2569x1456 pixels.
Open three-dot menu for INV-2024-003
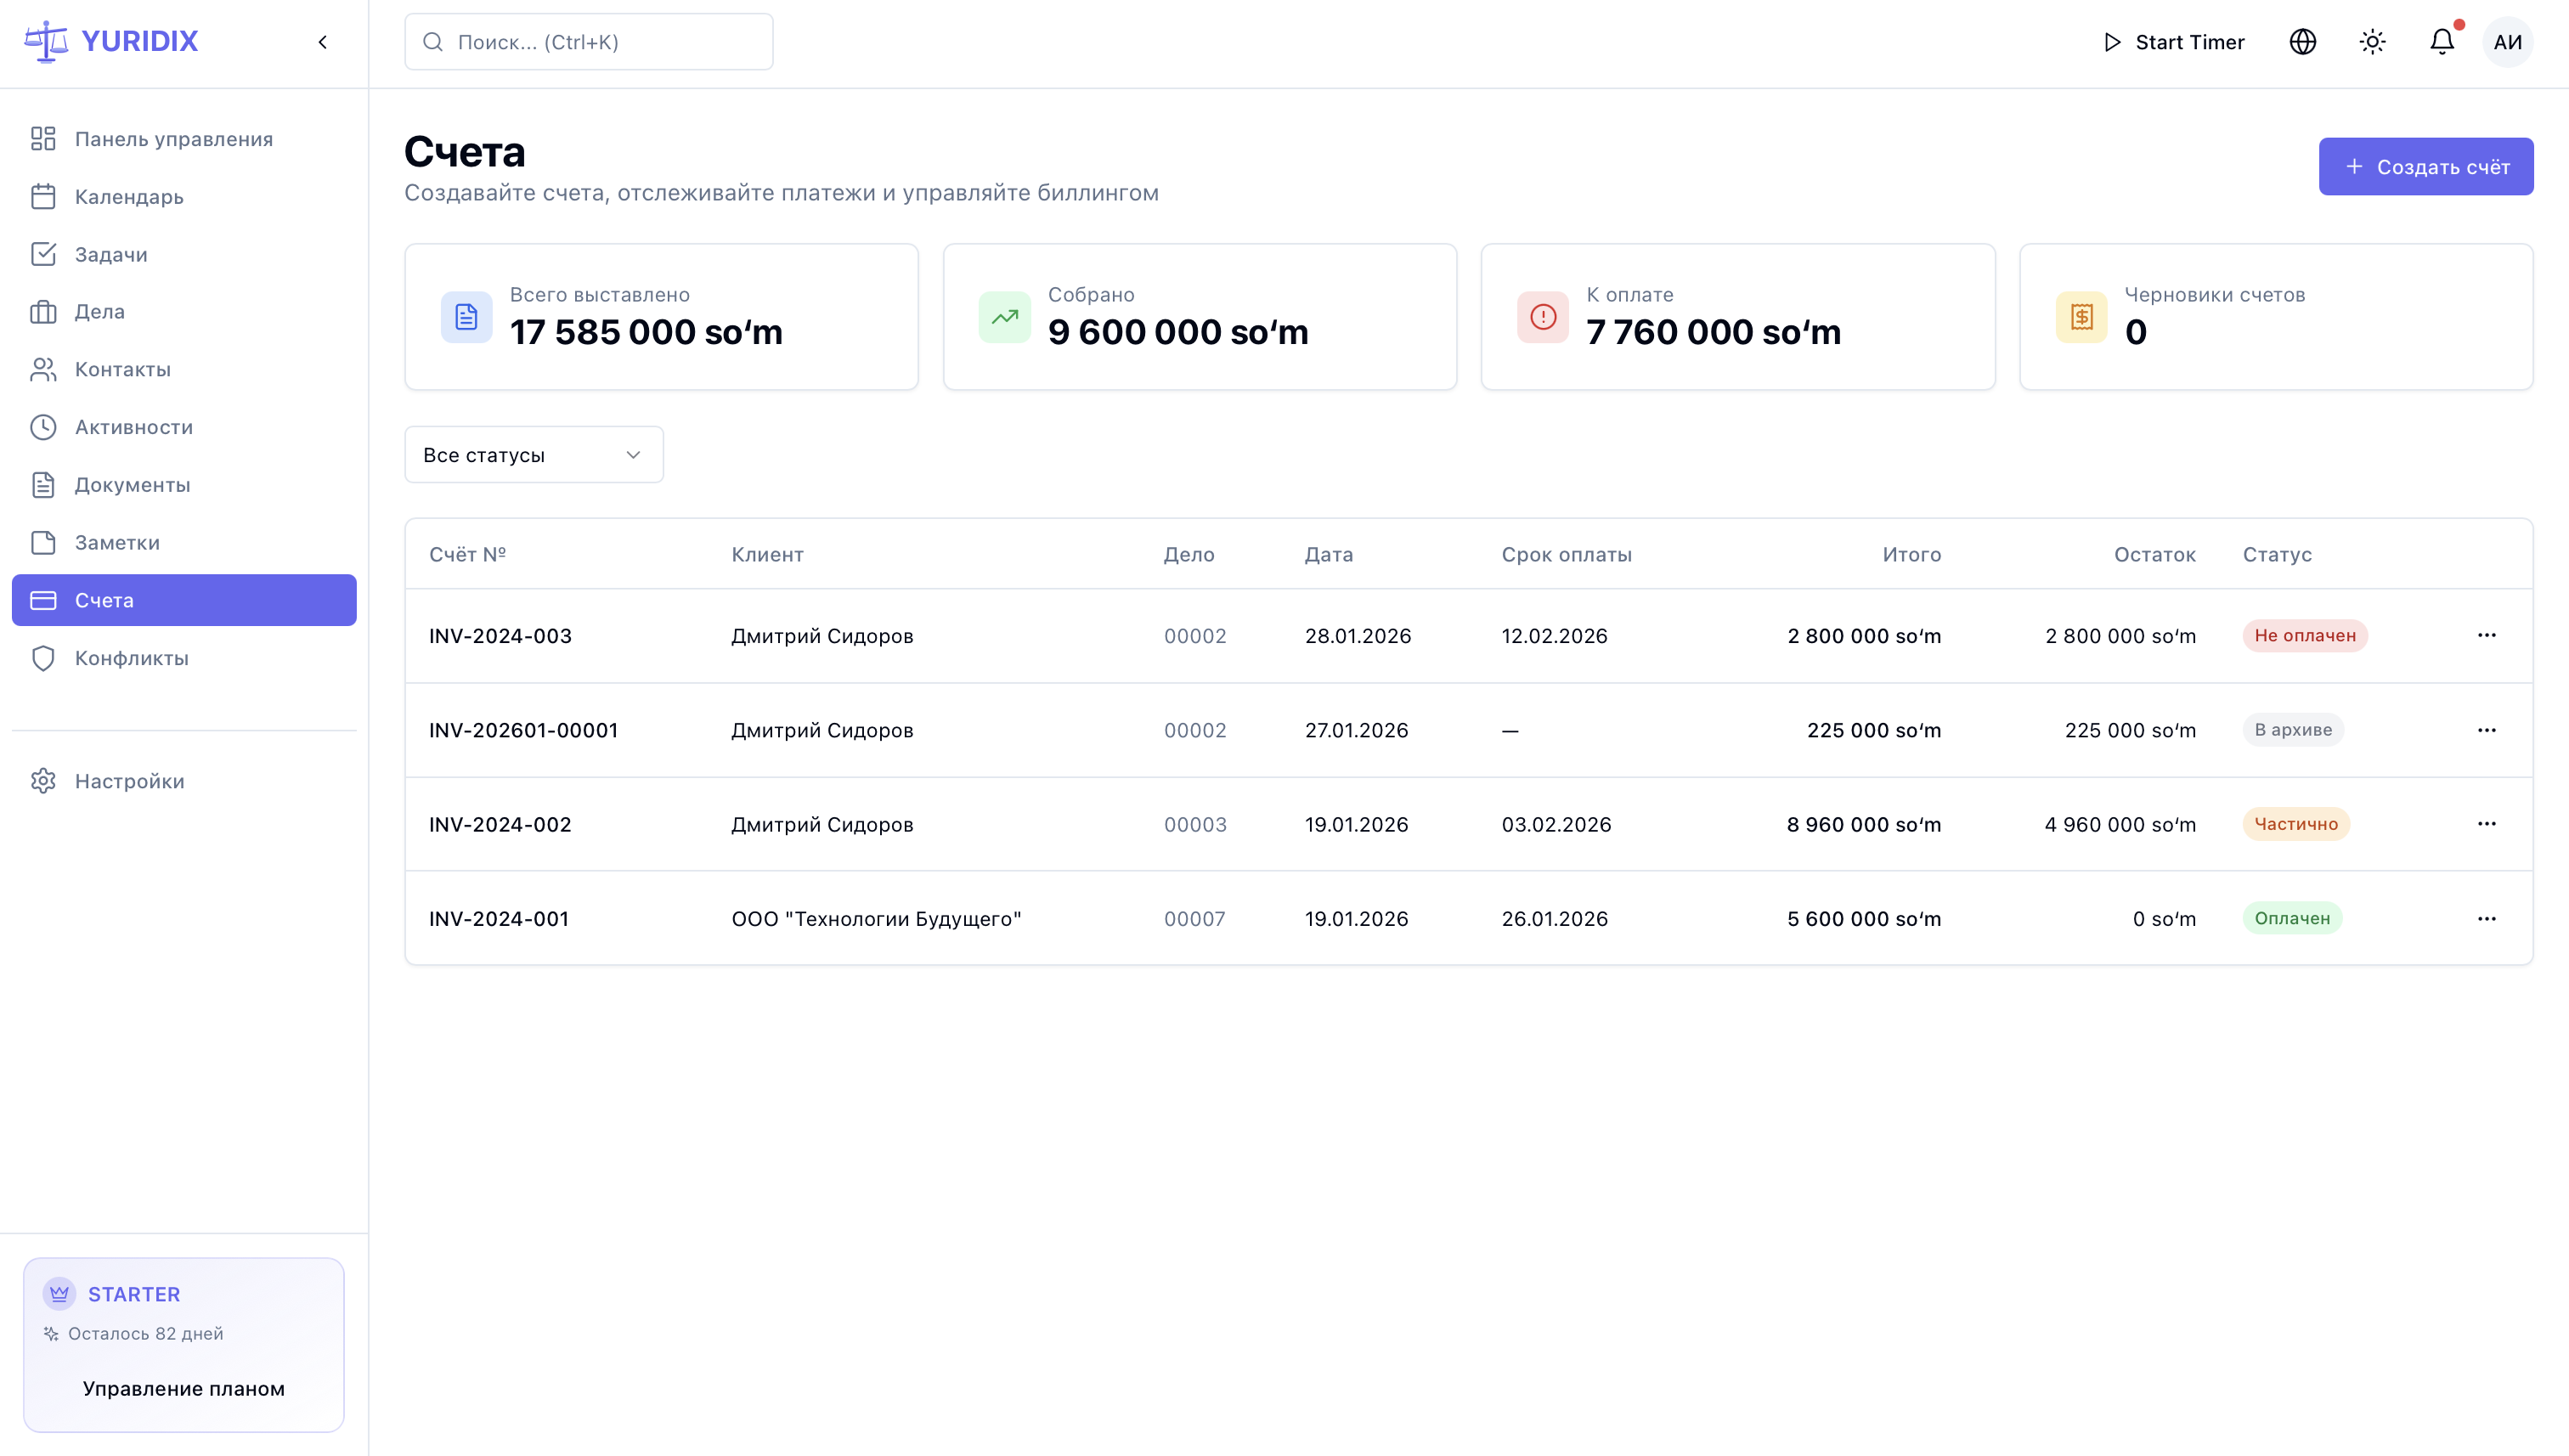[x=2486, y=636]
